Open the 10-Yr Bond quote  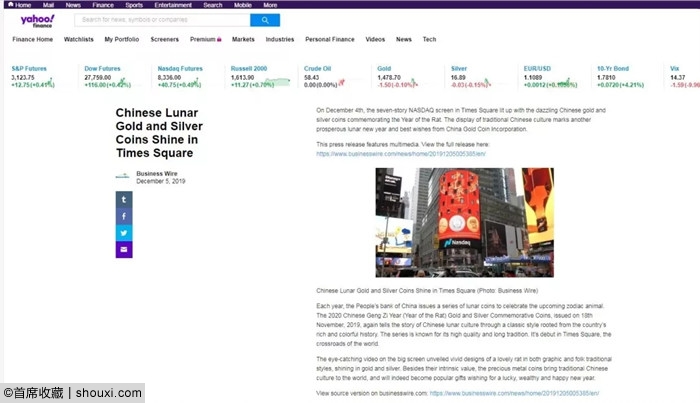tap(613, 69)
